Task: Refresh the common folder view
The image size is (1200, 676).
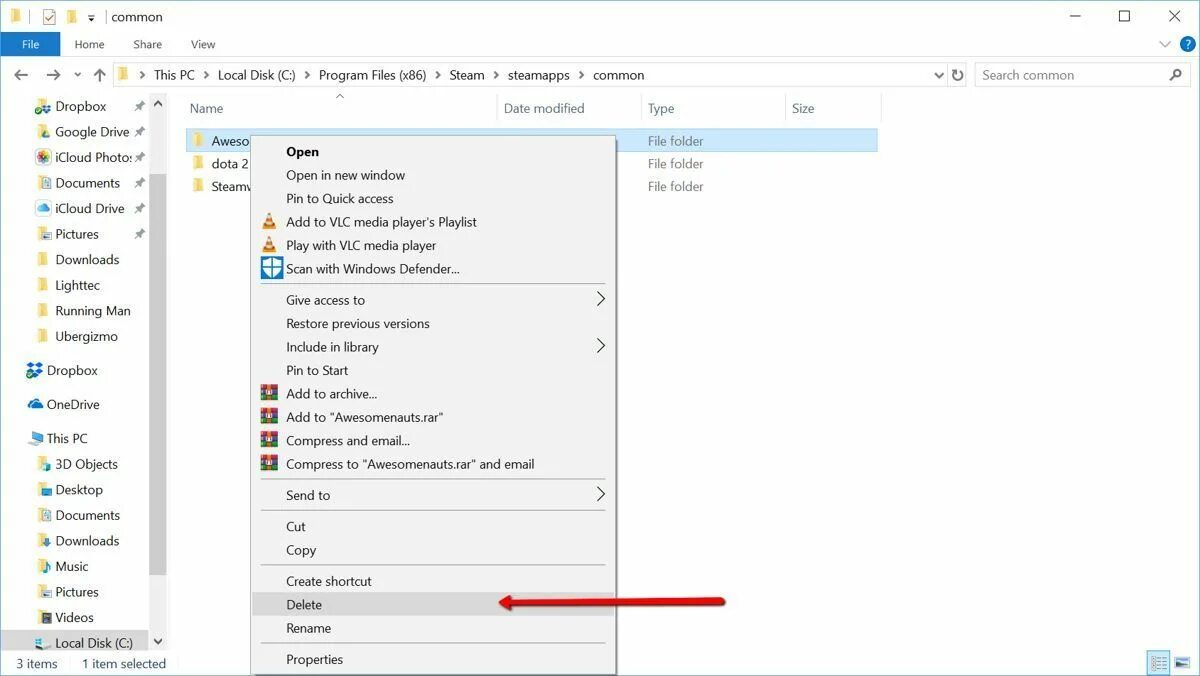Action: (958, 75)
